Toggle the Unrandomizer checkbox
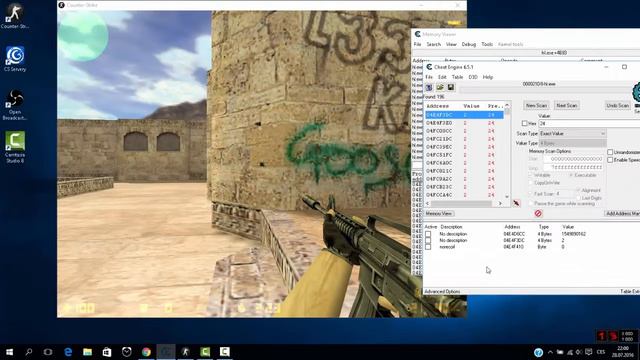 610,152
